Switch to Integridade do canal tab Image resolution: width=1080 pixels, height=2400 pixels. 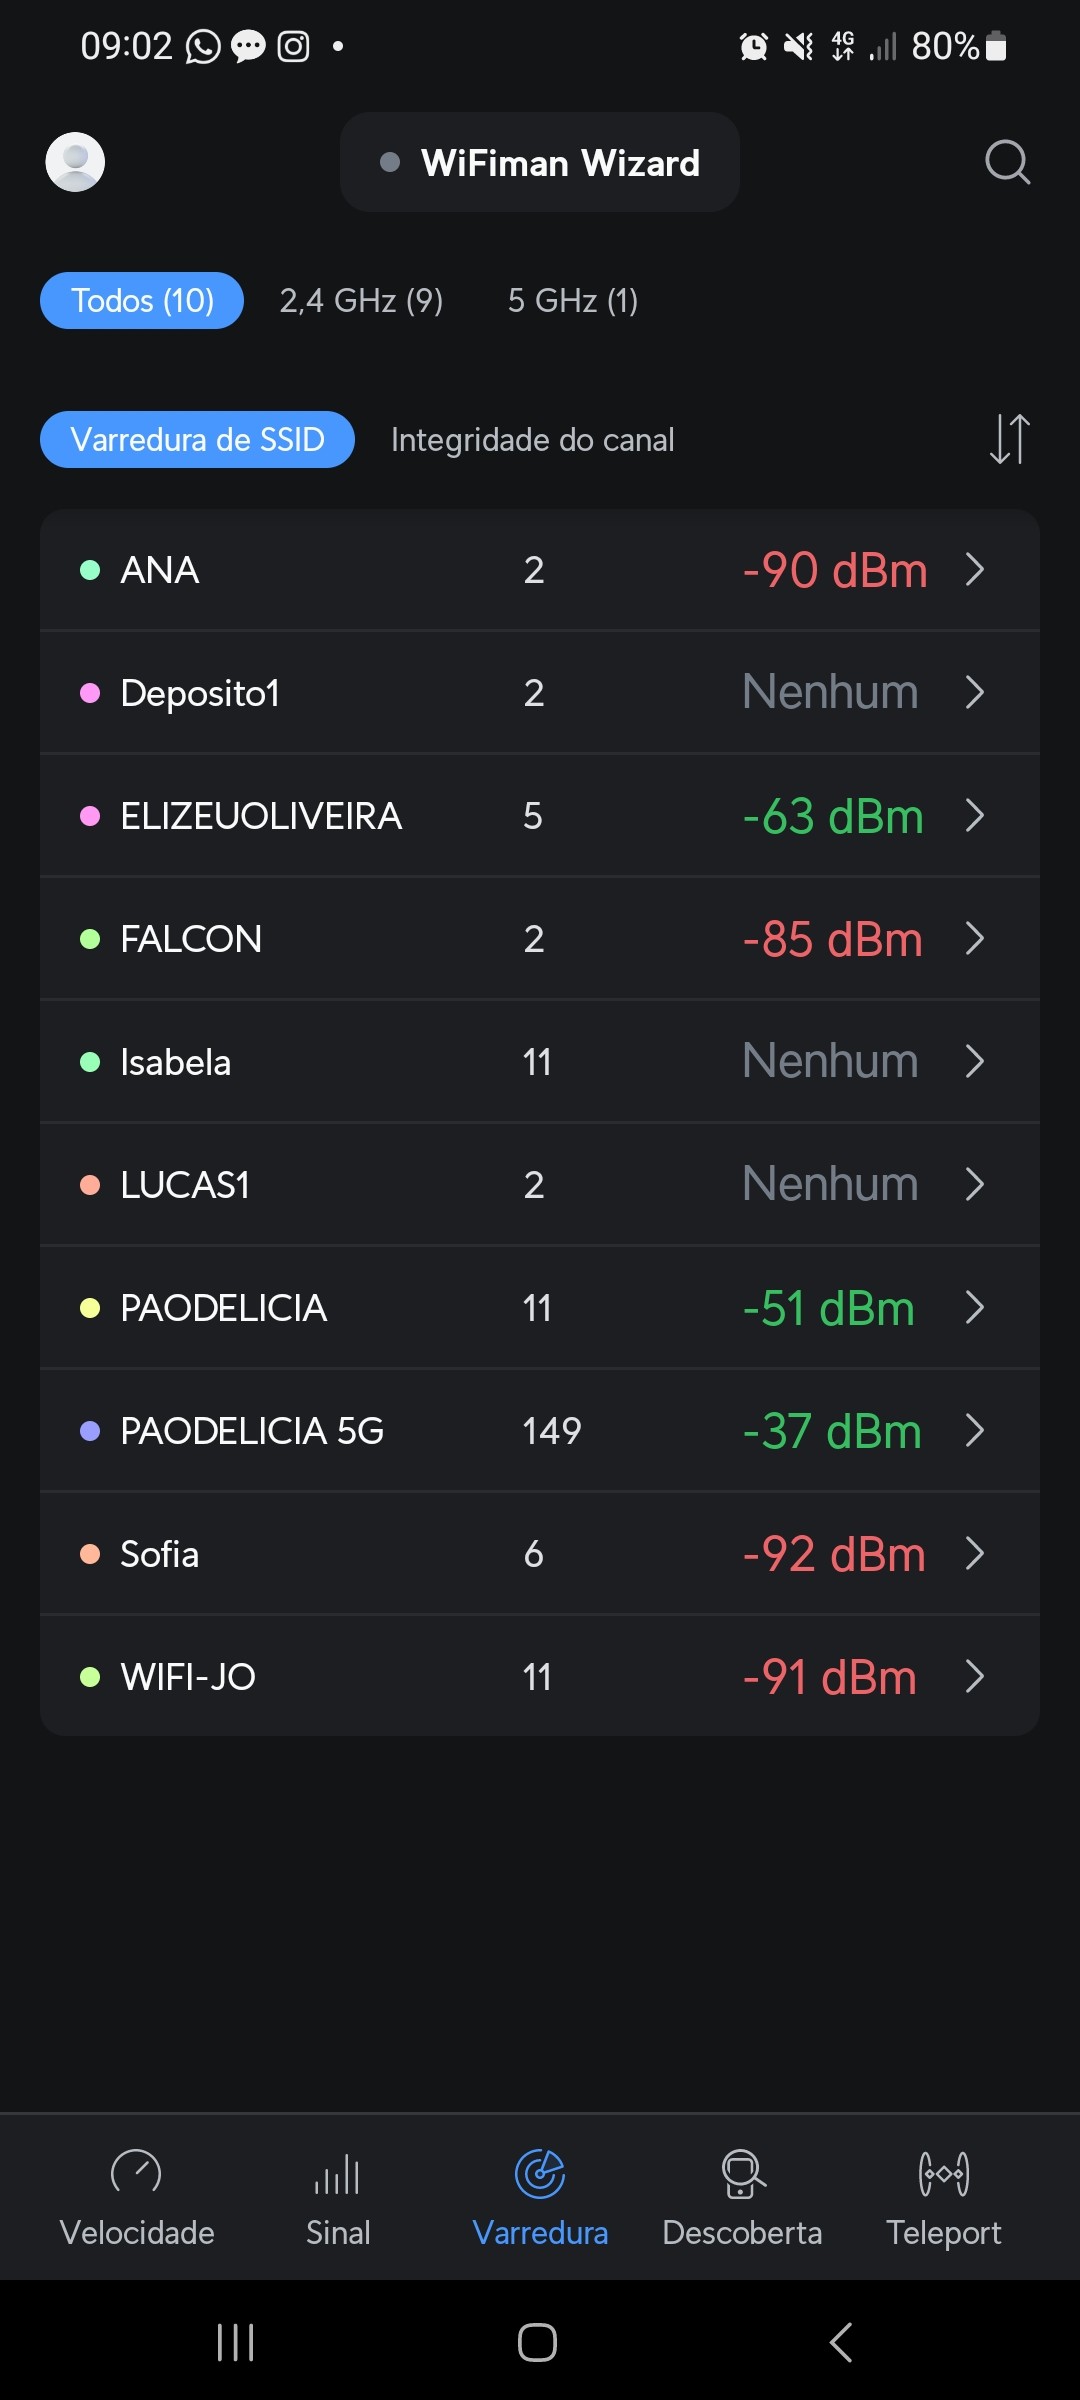tap(532, 440)
